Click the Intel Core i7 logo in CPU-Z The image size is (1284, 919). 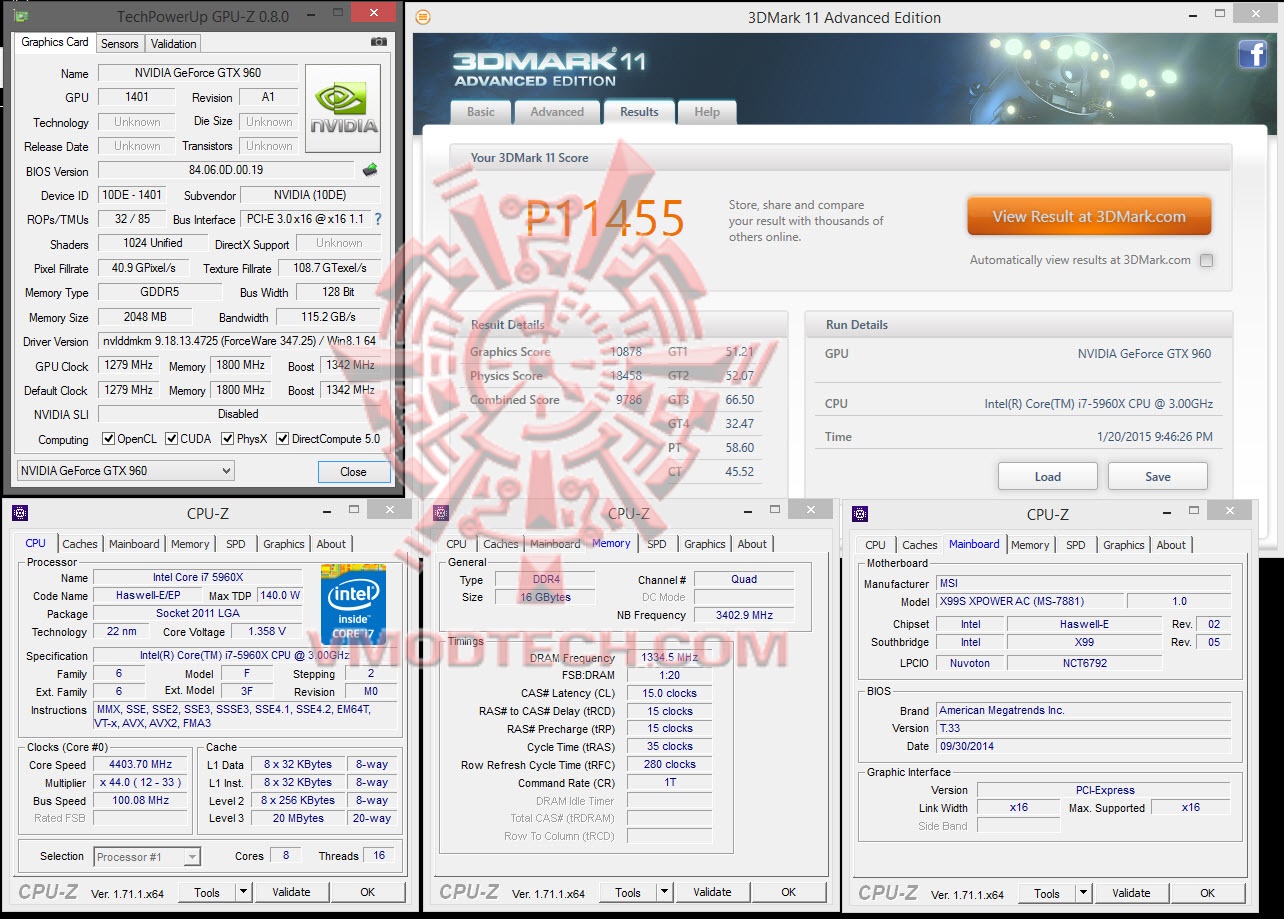pos(353,603)
